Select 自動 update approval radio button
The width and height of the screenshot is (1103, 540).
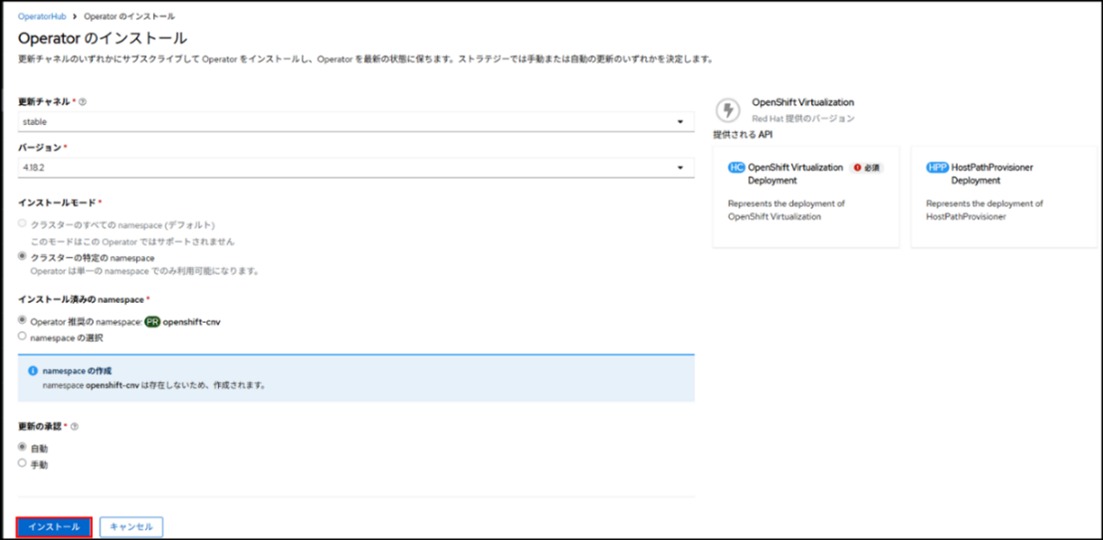(23, 447)
